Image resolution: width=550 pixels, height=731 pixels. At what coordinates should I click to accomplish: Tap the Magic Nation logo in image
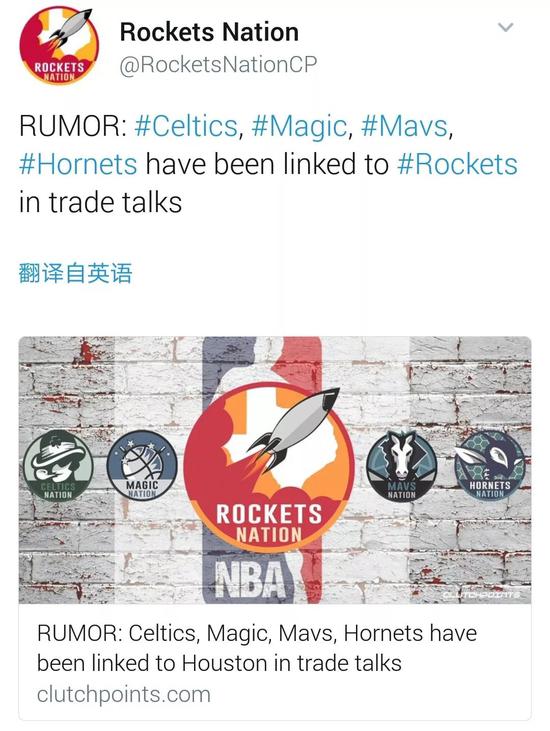(x=142, y=465)
